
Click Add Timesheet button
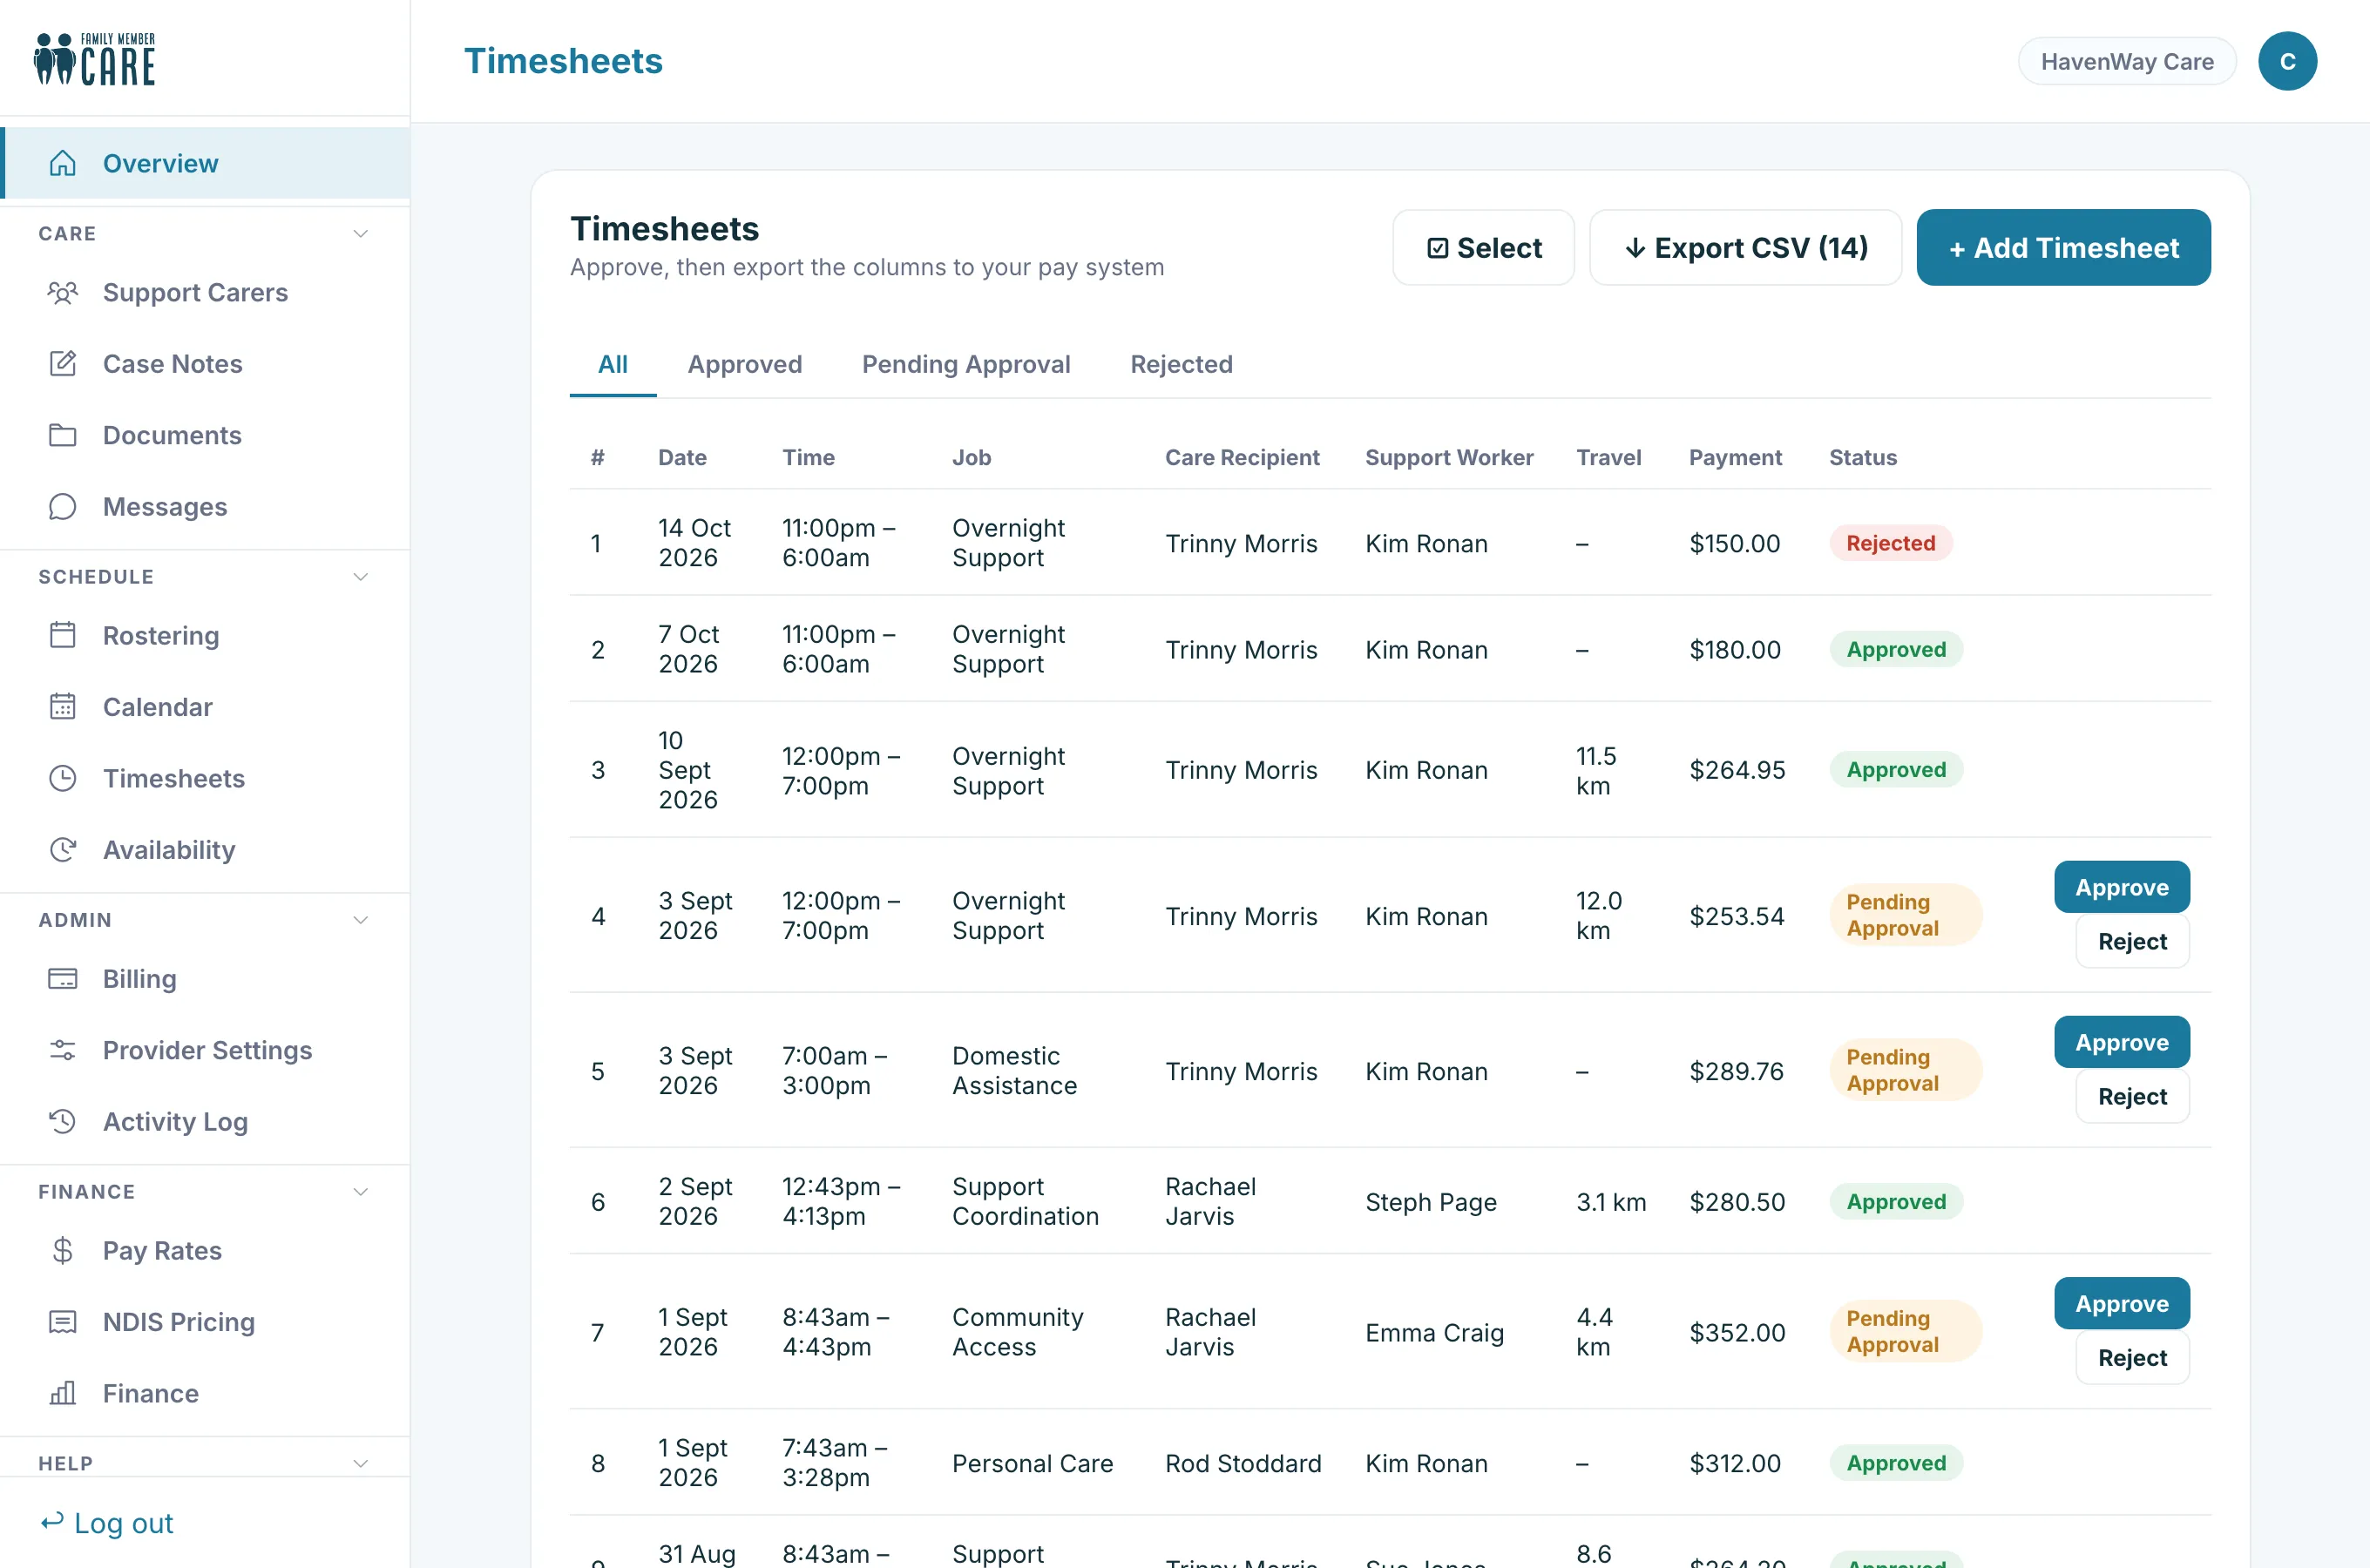click(x=2063, y=247)
